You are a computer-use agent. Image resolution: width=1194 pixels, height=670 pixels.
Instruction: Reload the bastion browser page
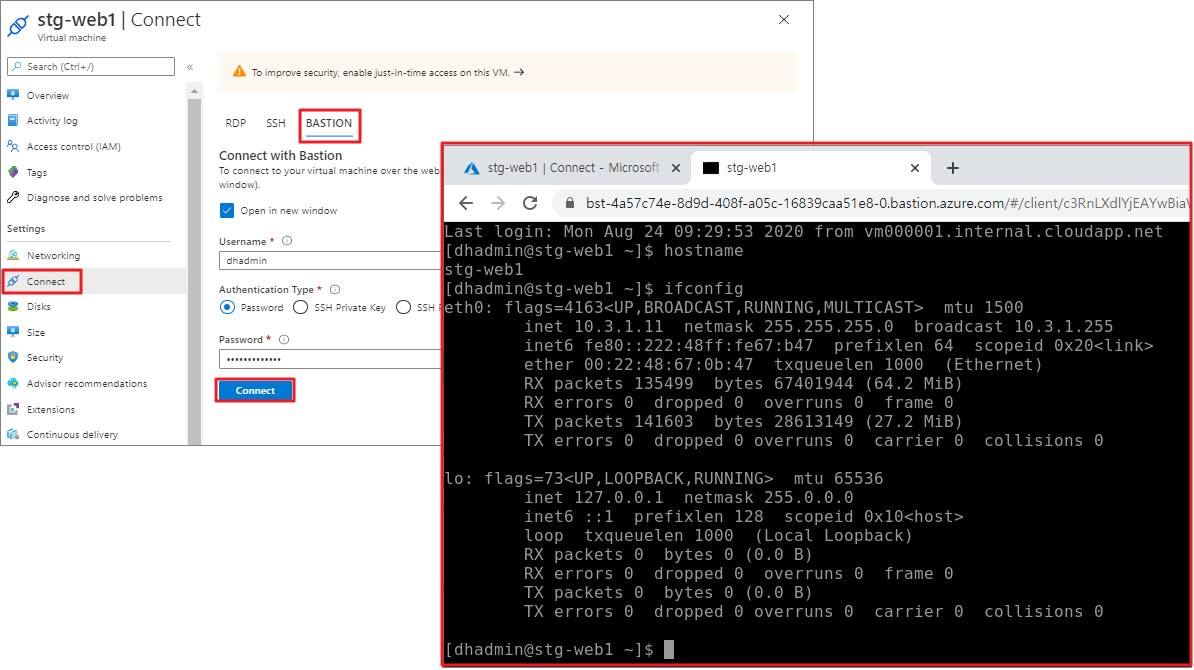click(x=530, y=203)
